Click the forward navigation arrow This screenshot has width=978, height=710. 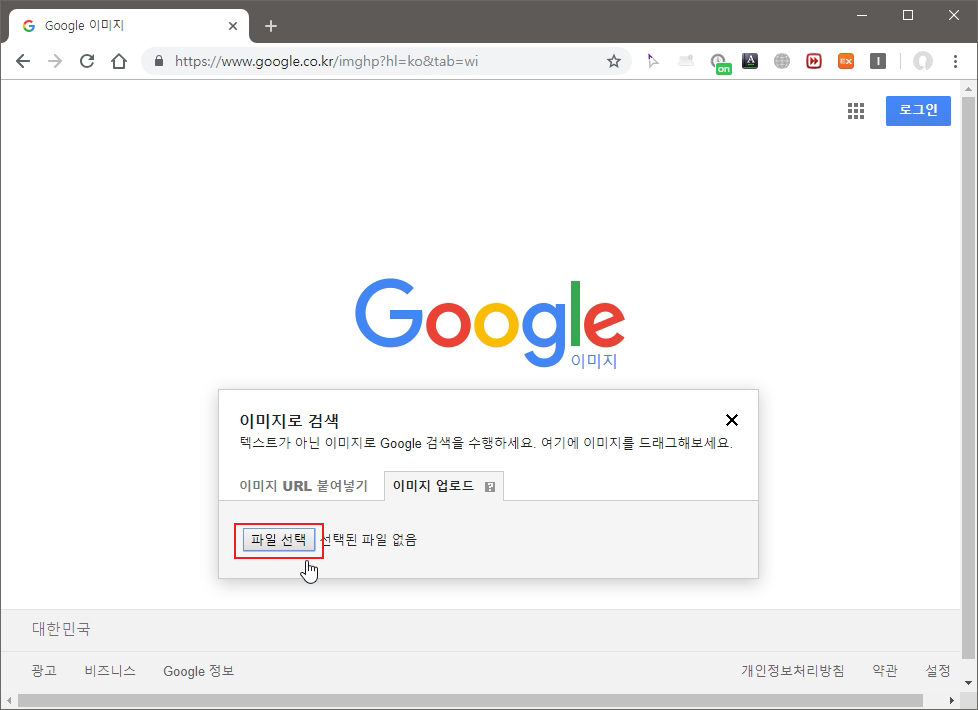tap(55, 61)
